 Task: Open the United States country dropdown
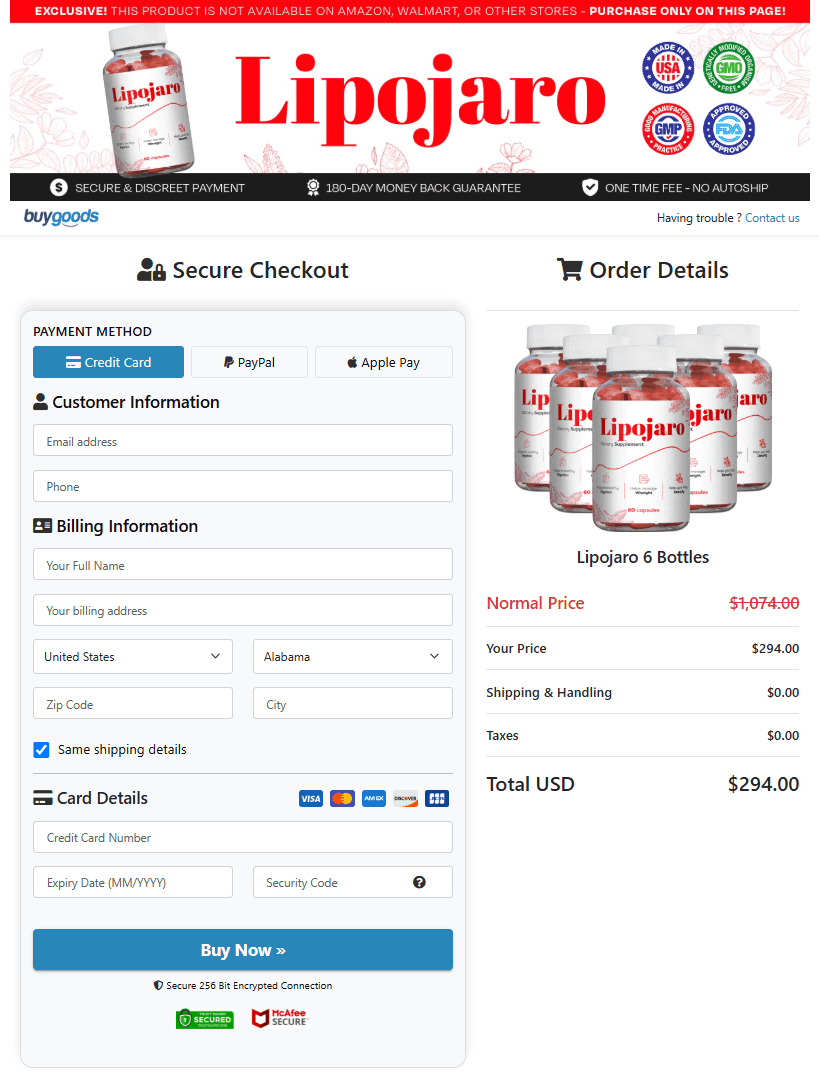point(133,657)
